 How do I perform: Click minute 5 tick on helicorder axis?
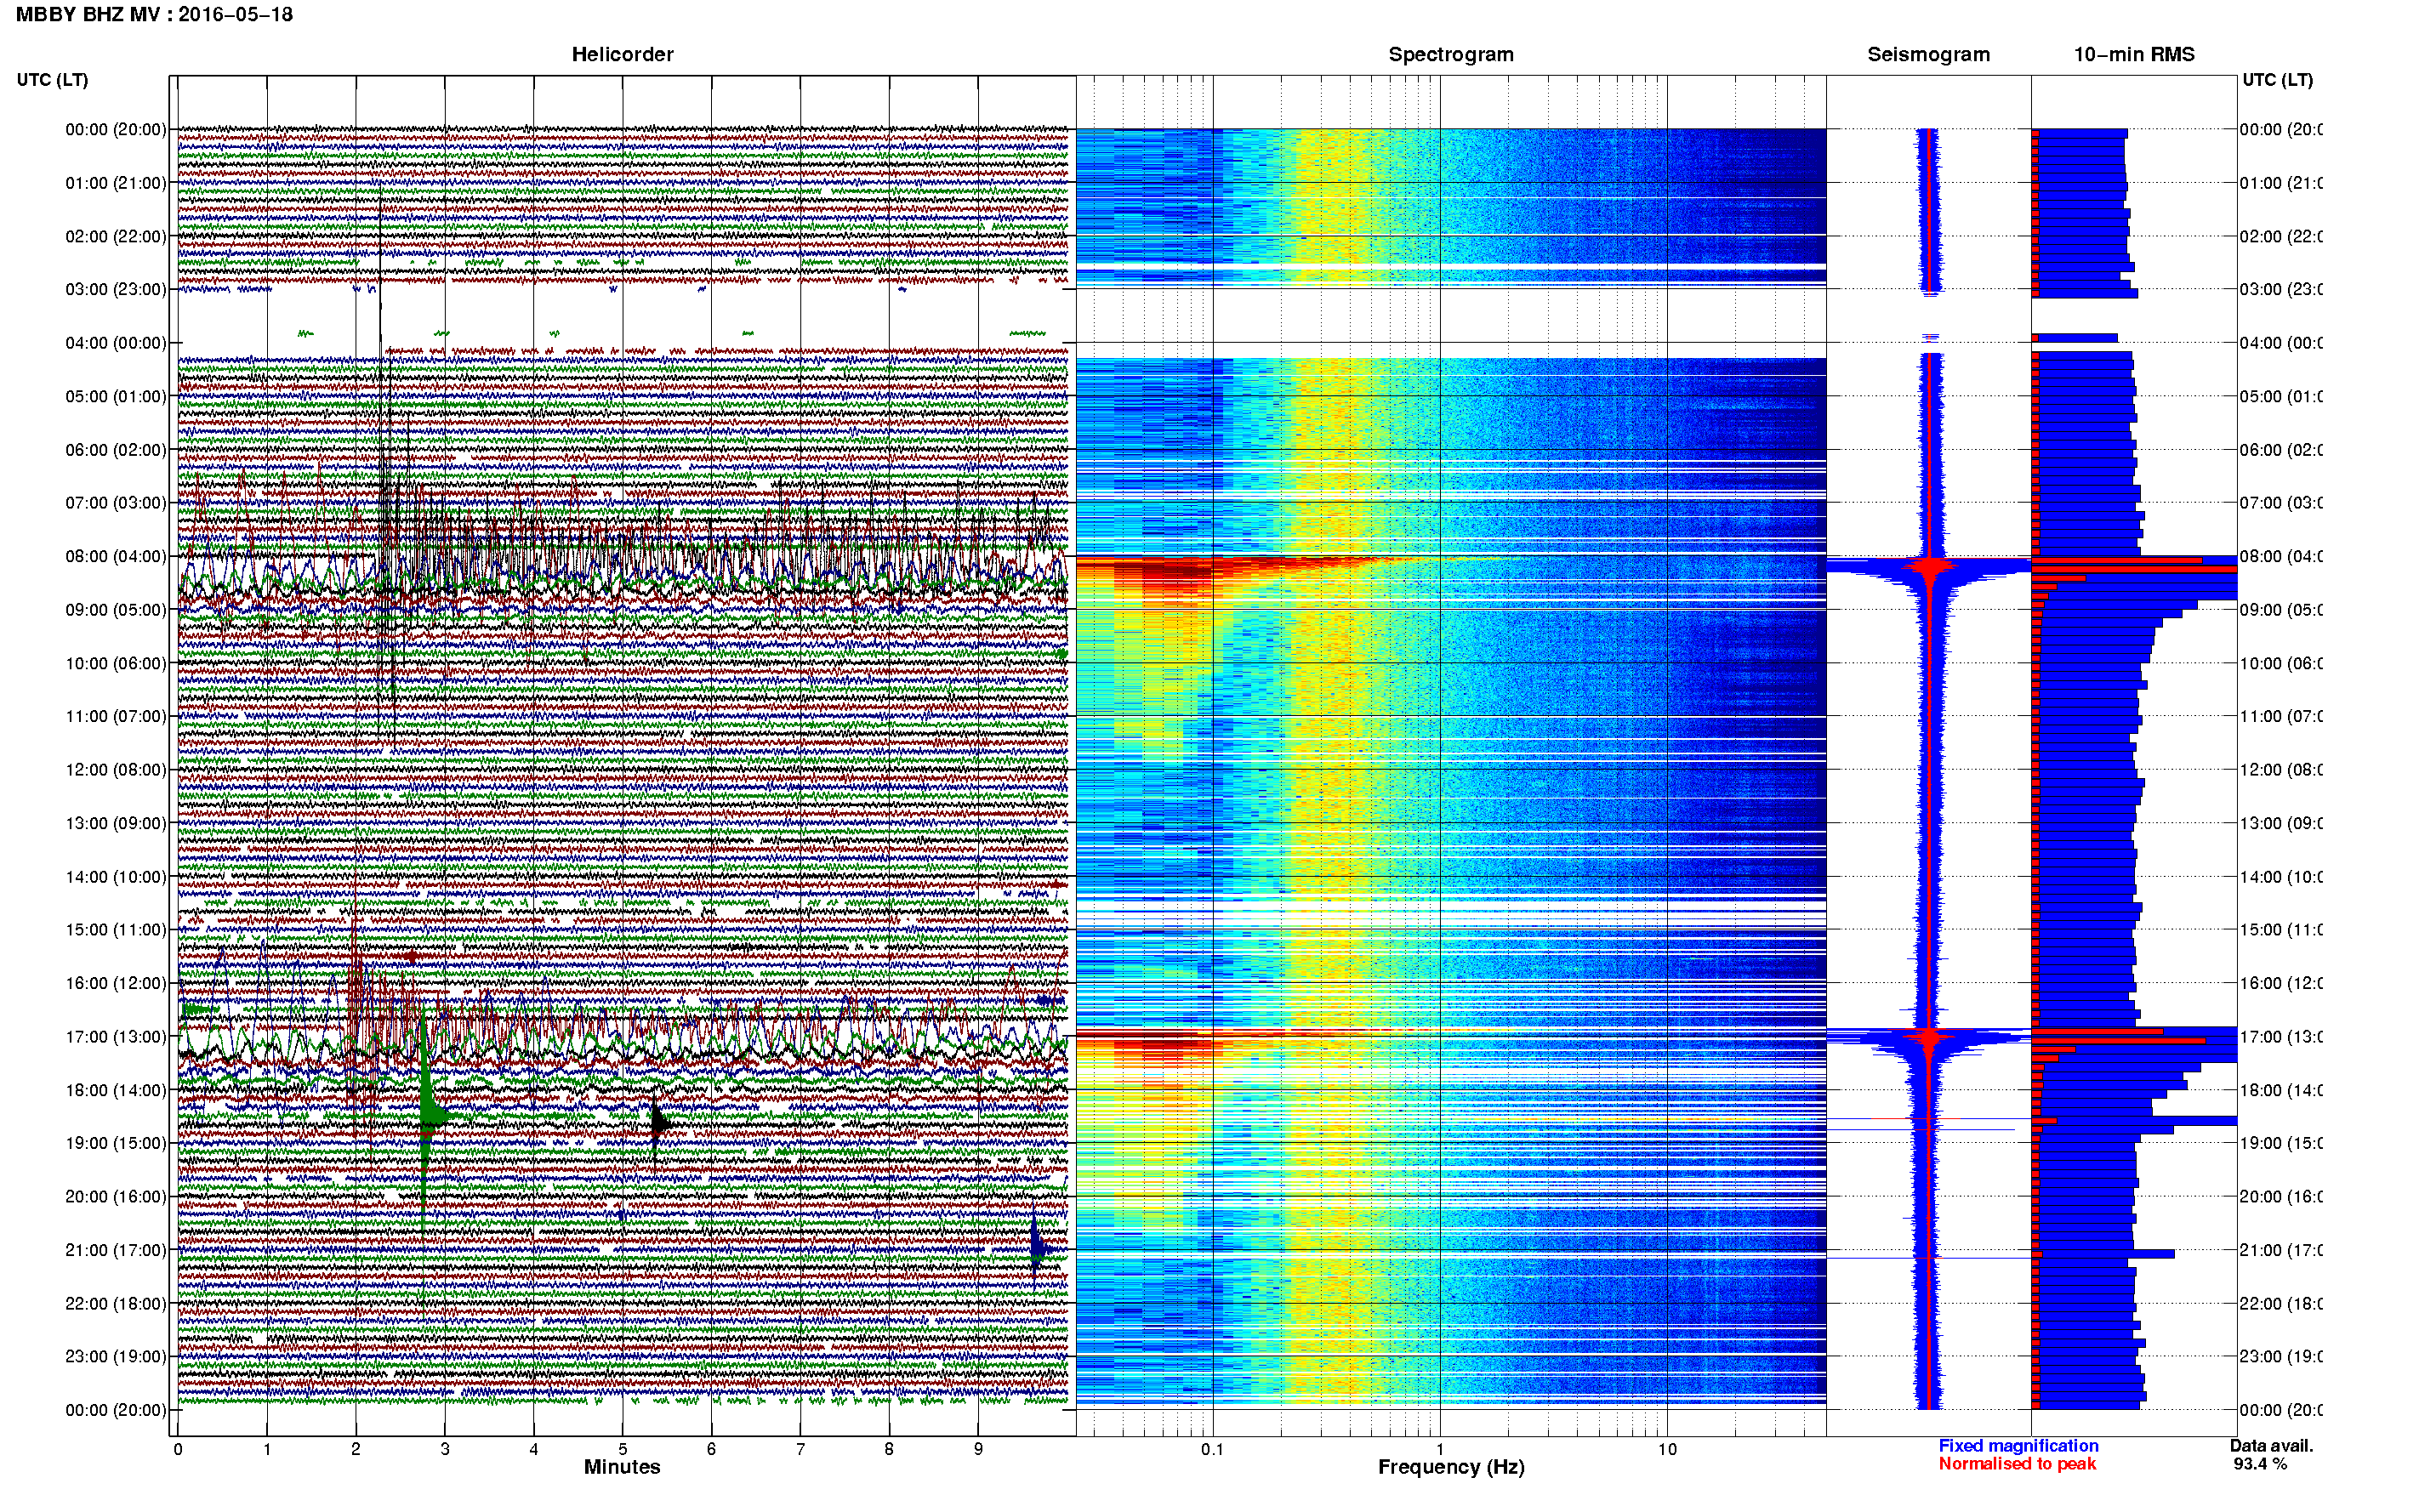click(622, 1450)
